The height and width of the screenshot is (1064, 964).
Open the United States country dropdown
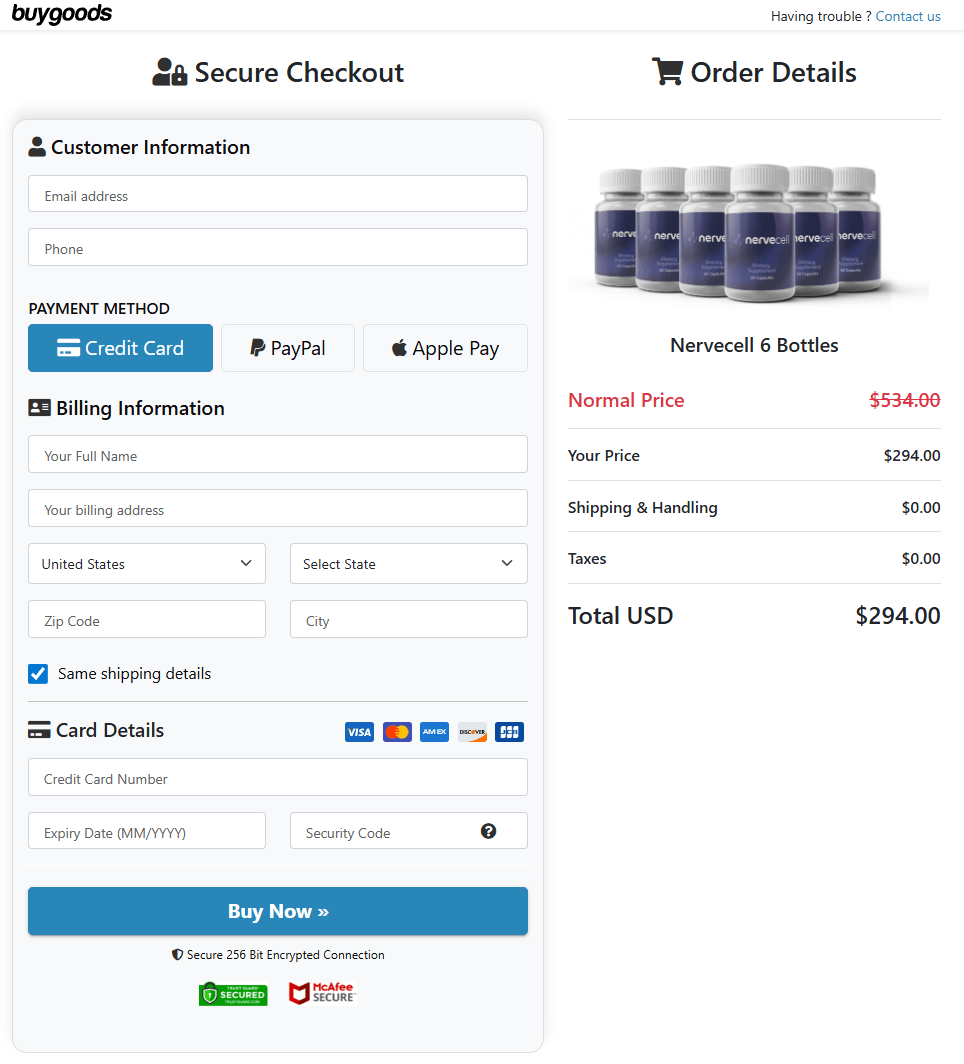click(x=147, y=563)
